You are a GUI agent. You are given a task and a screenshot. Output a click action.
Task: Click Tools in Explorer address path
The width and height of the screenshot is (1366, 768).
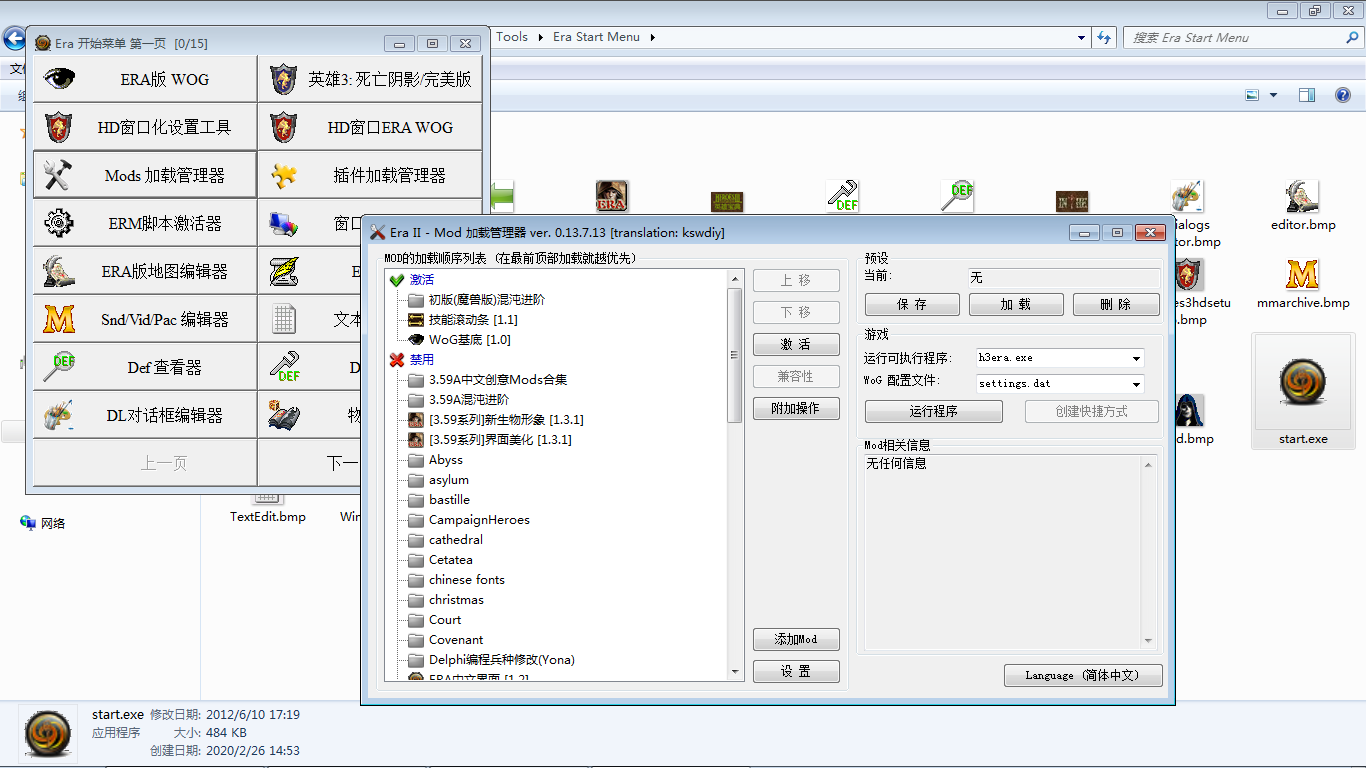pos(512,37)
